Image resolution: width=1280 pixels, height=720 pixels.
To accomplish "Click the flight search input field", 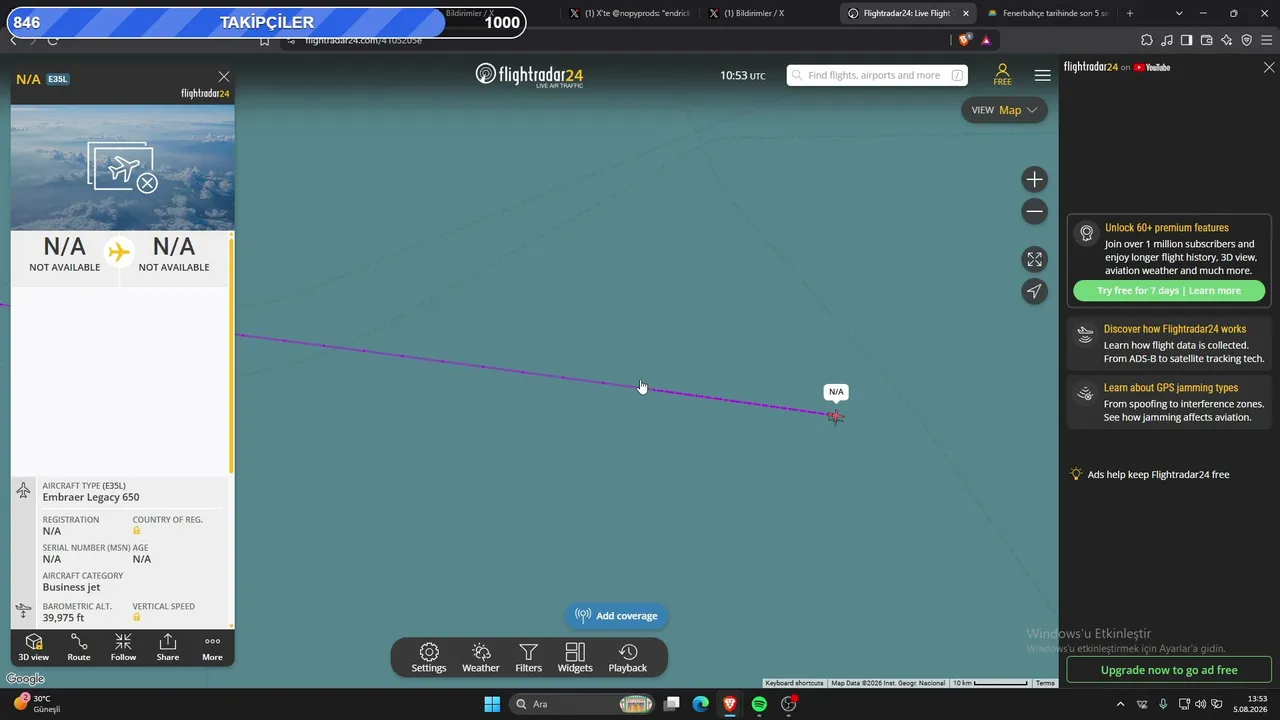I will click(x=877, y=75).
